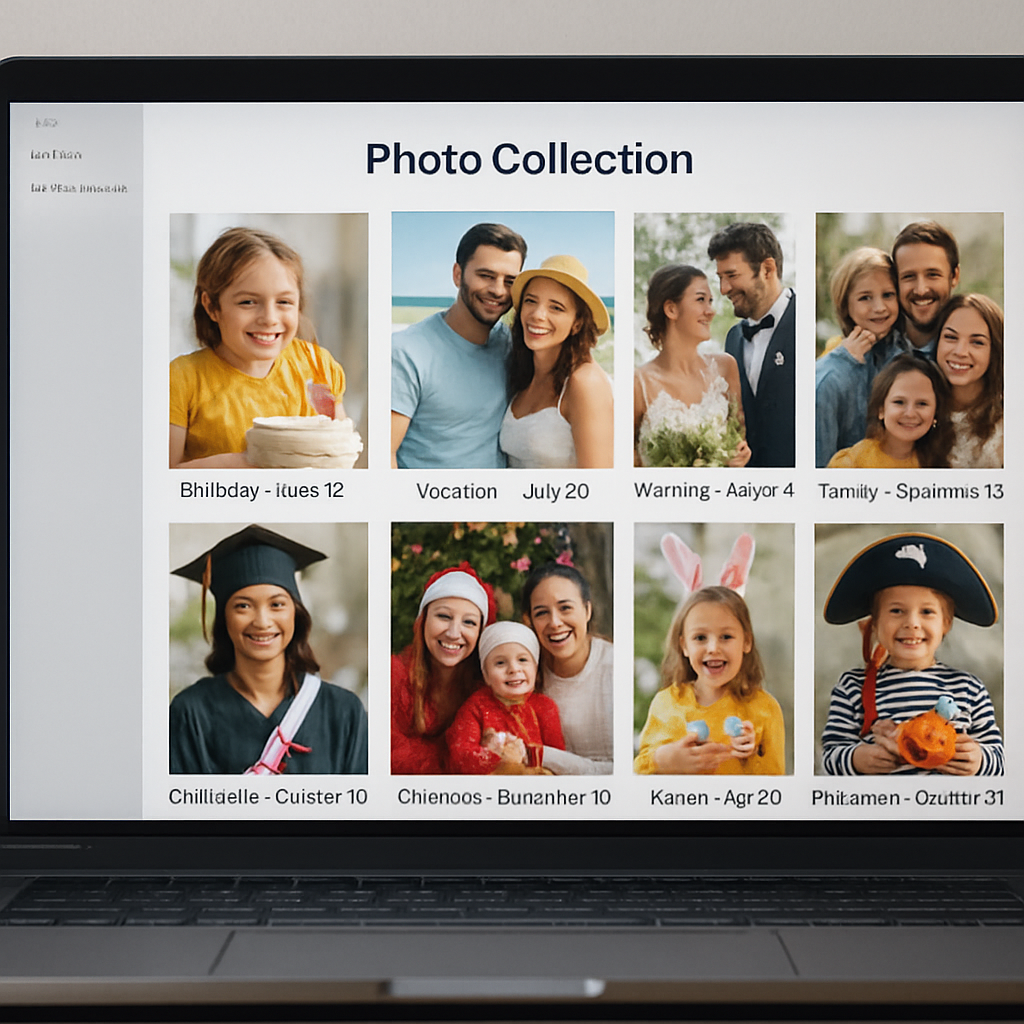The height and width of the screenshot is (1024, 1024).
Task: View the Easter bunny-ears photo
Action: pos(712,650)
